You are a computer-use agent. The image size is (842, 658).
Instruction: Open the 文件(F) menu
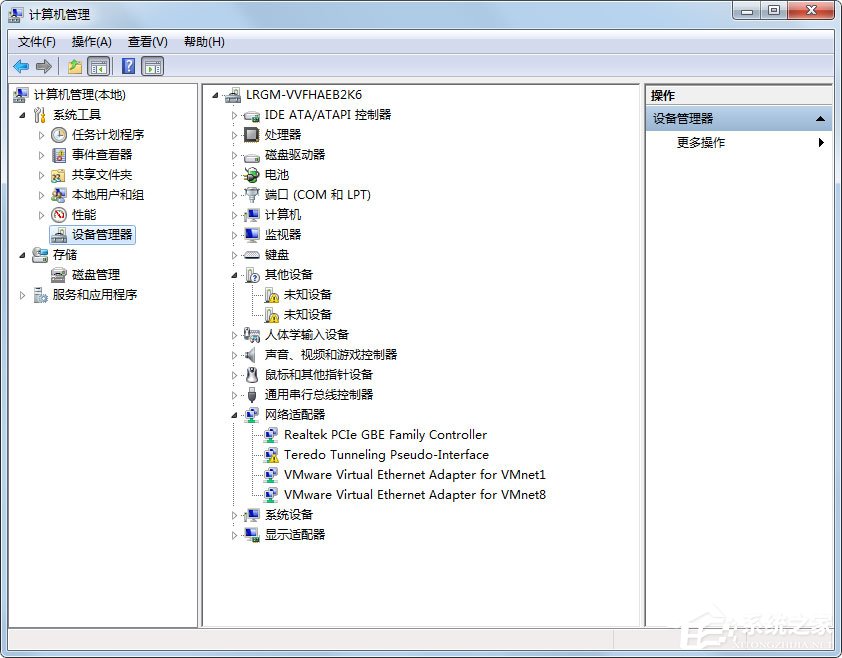click(x=37, y=41)
